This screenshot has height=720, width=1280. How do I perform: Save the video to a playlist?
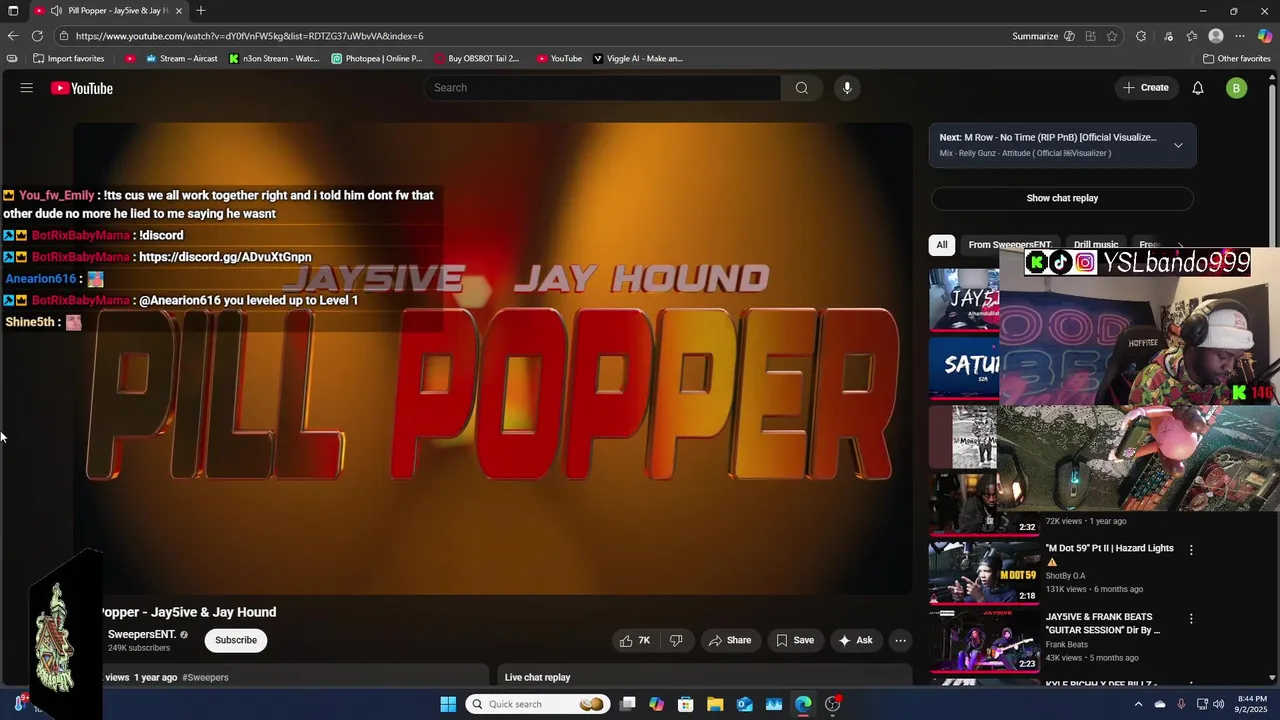coord(795,640)
